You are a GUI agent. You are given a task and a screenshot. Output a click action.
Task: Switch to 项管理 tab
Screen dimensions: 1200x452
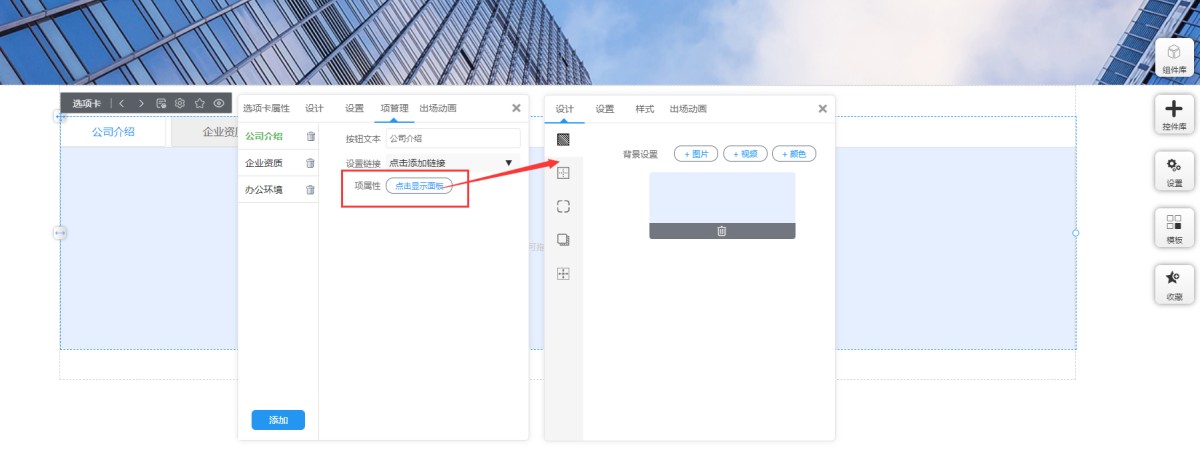[x=394, y=108]
